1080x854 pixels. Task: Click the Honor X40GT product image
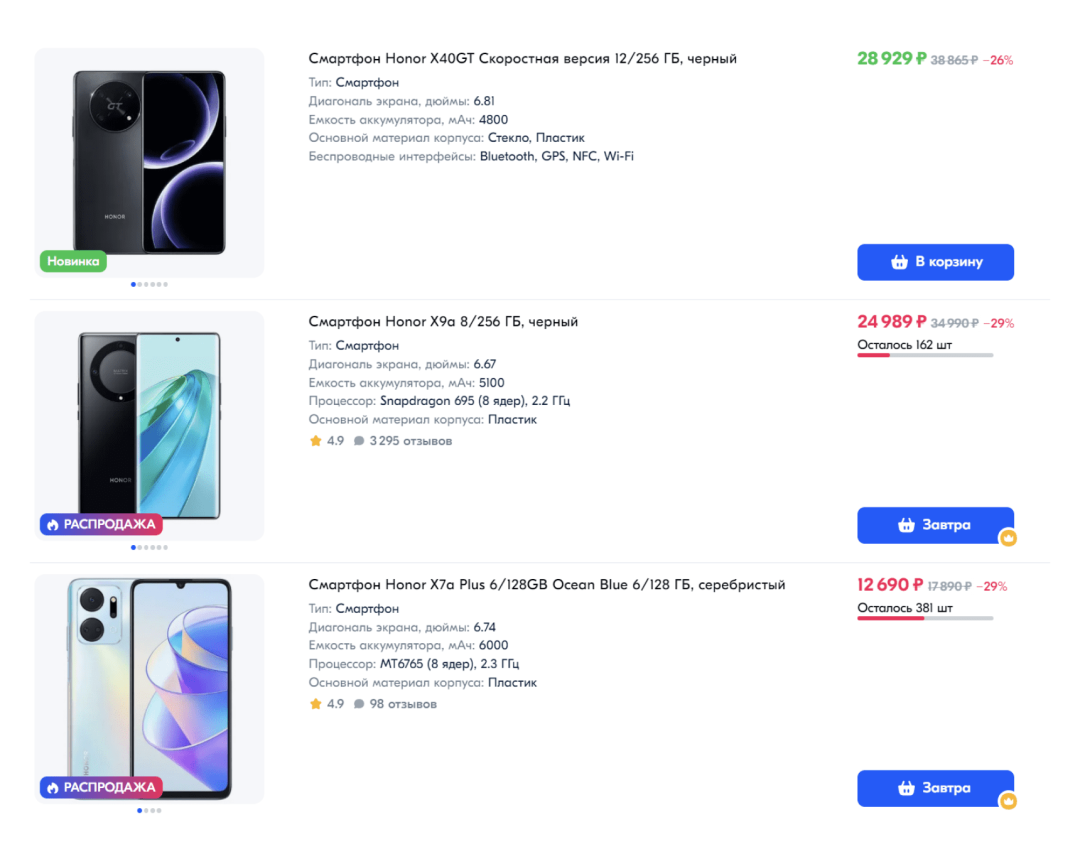(x=149, y=160)
